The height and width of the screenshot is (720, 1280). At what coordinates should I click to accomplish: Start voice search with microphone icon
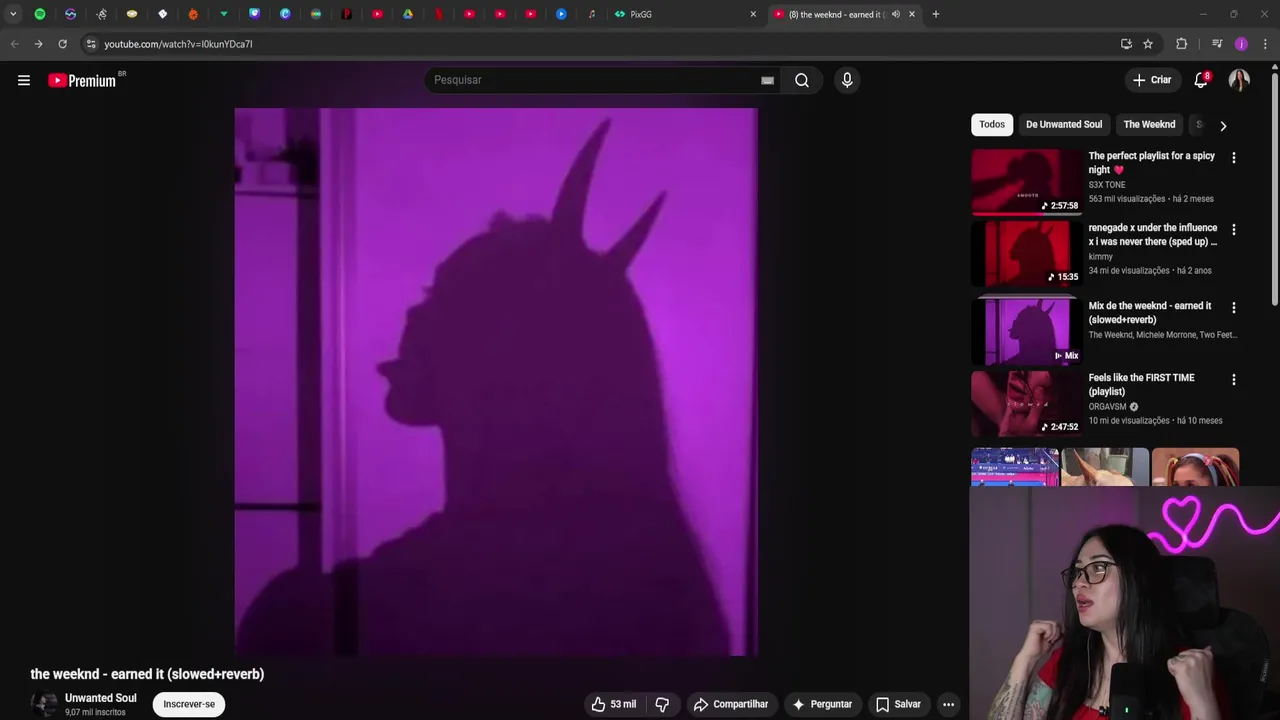tap(847, 80)
